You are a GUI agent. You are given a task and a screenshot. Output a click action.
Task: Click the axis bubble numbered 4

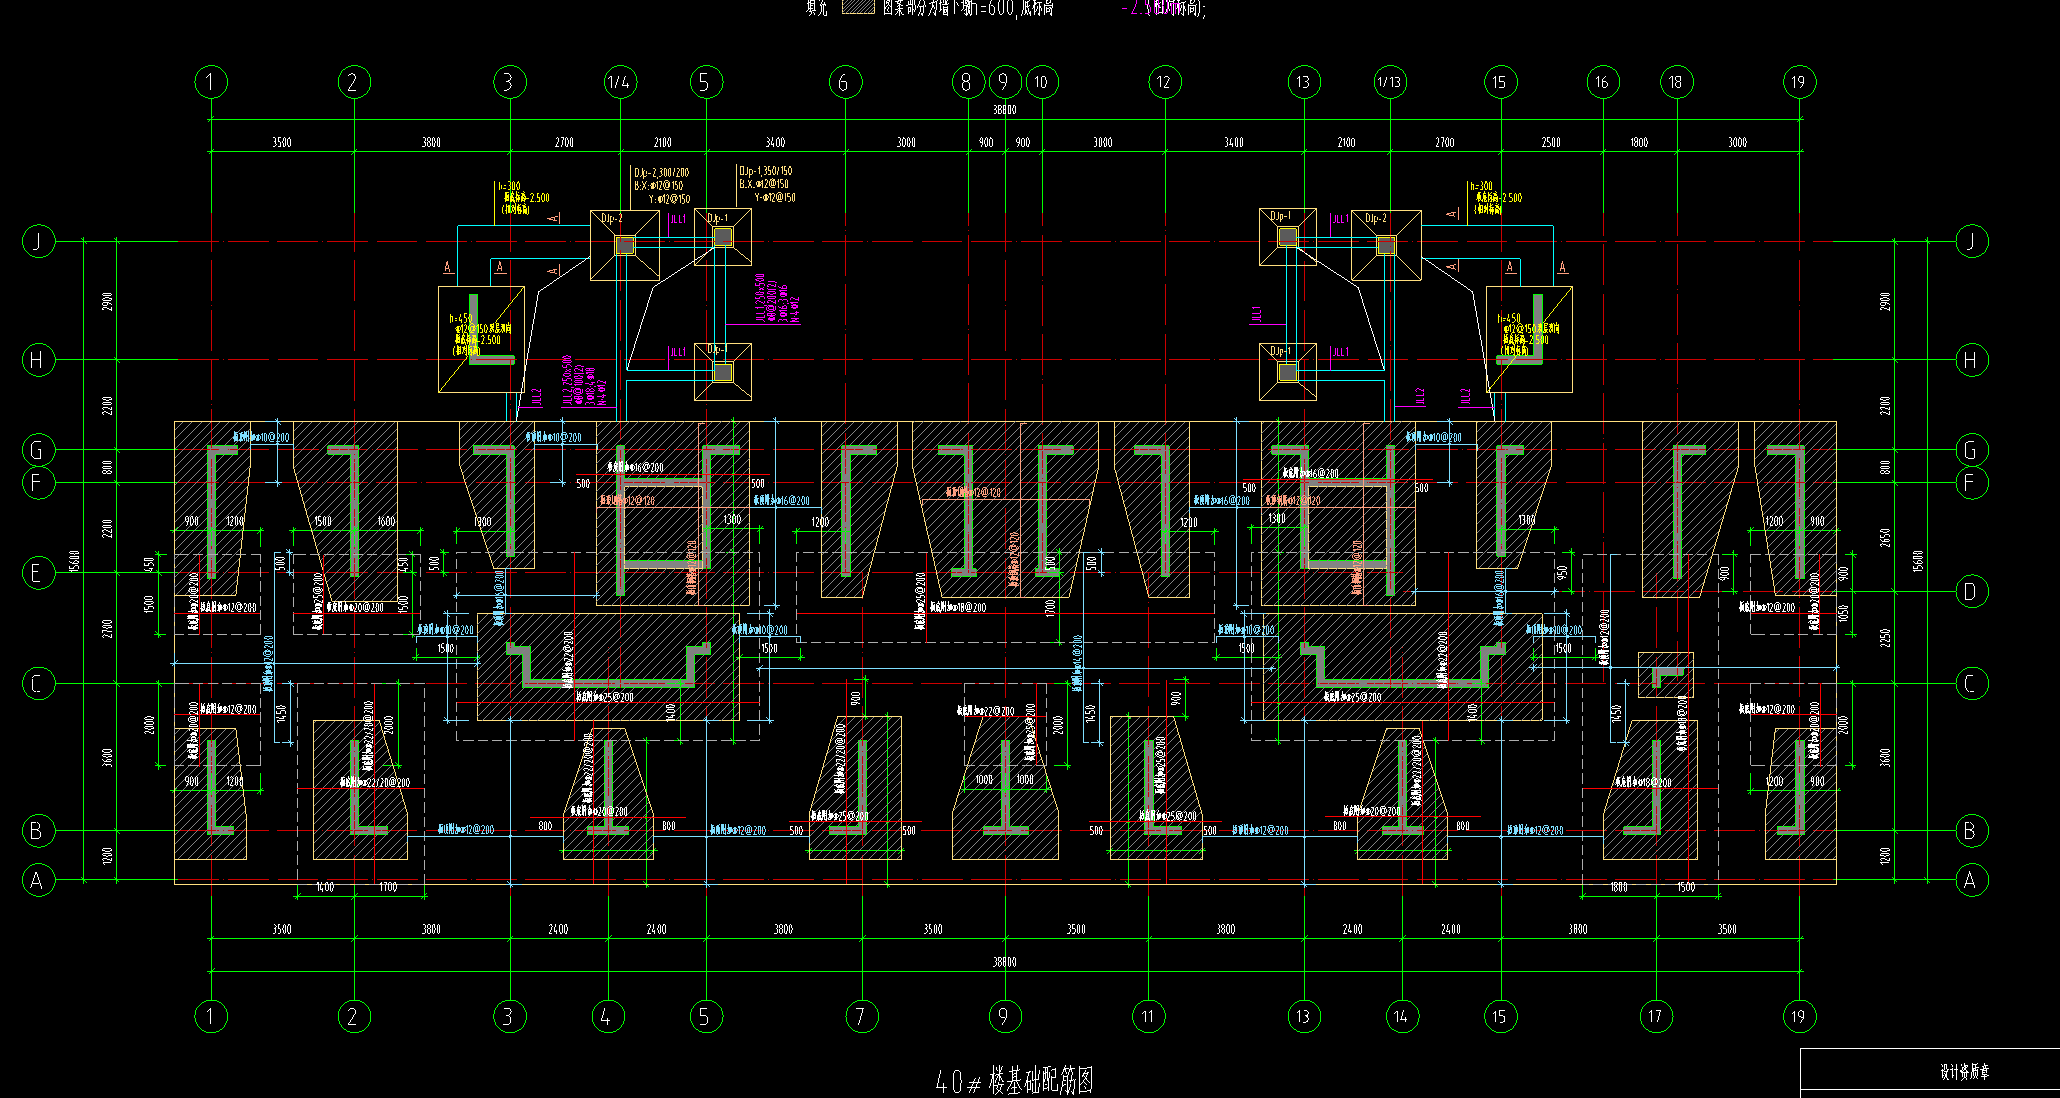[606, 1017]
